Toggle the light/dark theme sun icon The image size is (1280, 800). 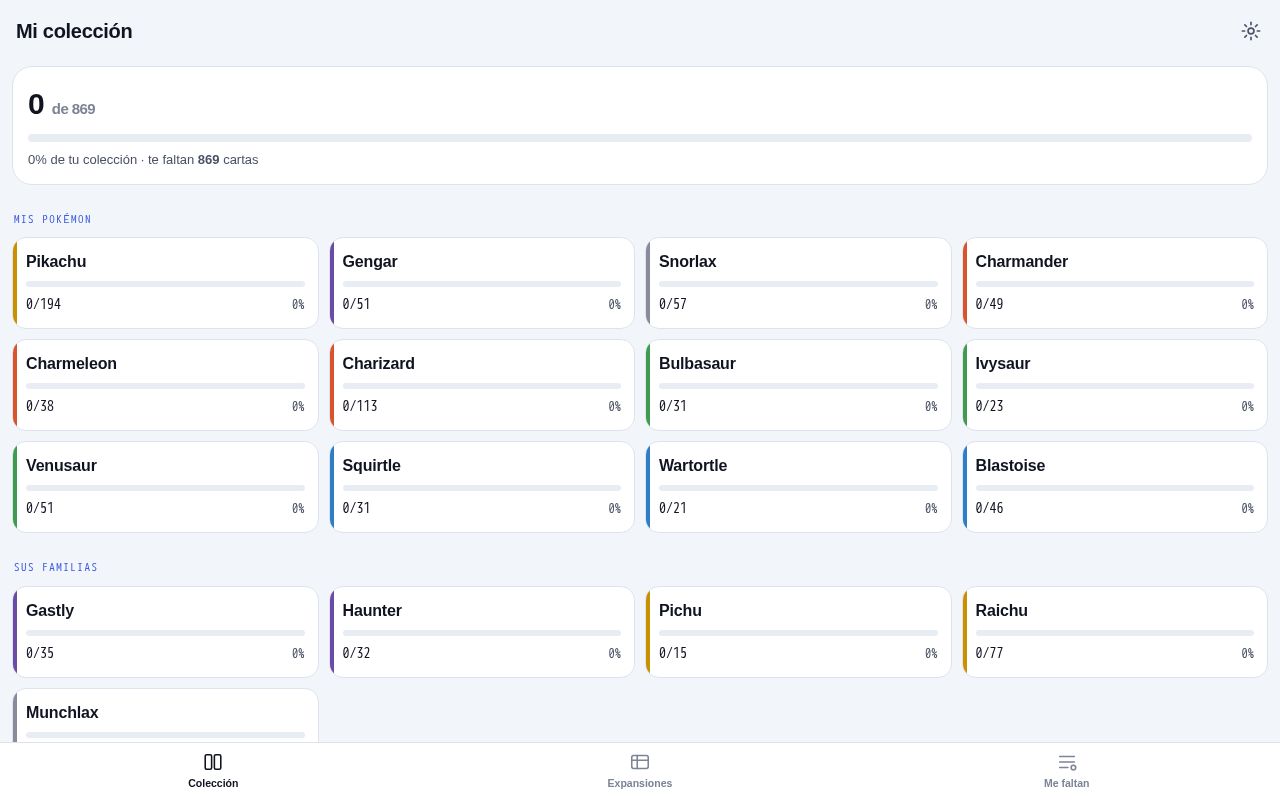(1251, 31)
